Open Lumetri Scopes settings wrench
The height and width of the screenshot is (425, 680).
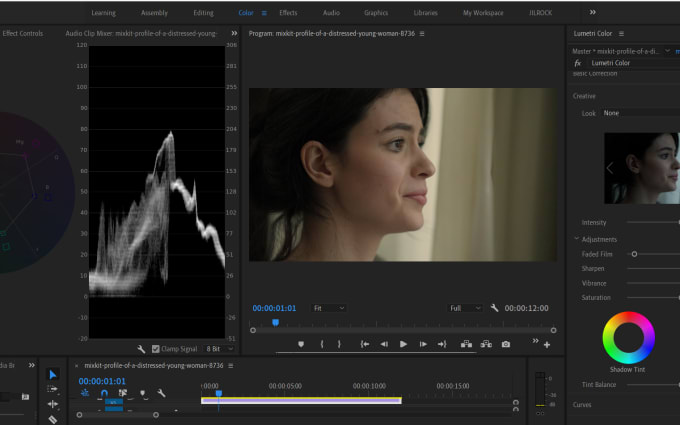pyautogui.click(x=141, y=349)
